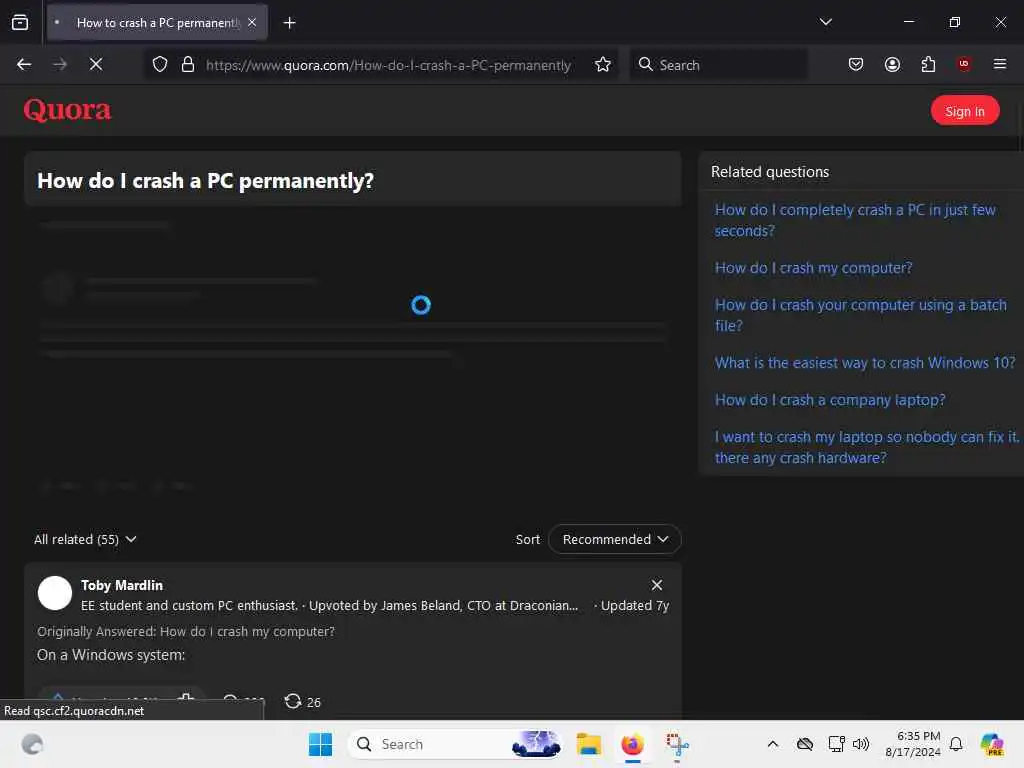
Task: Open uBlock Origin extension icon
Action: click(964, 64)
